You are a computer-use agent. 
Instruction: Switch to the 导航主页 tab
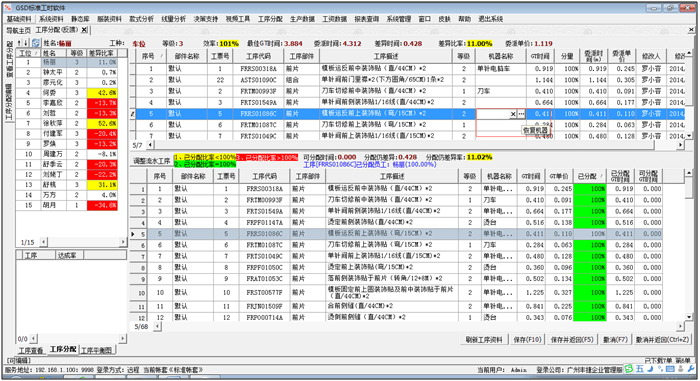coord(18,30)
